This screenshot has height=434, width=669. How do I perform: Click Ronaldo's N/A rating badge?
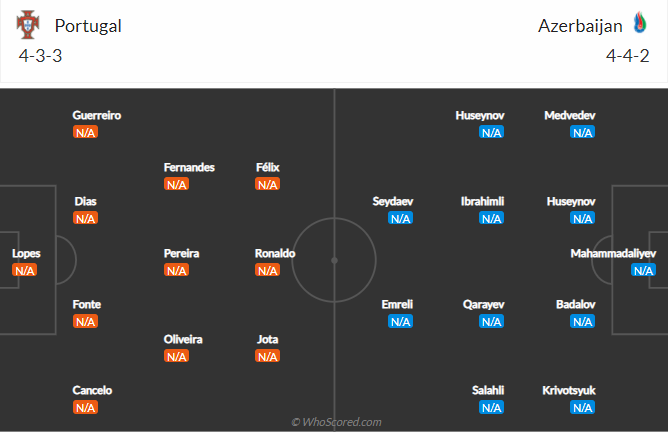click(267, 270)
